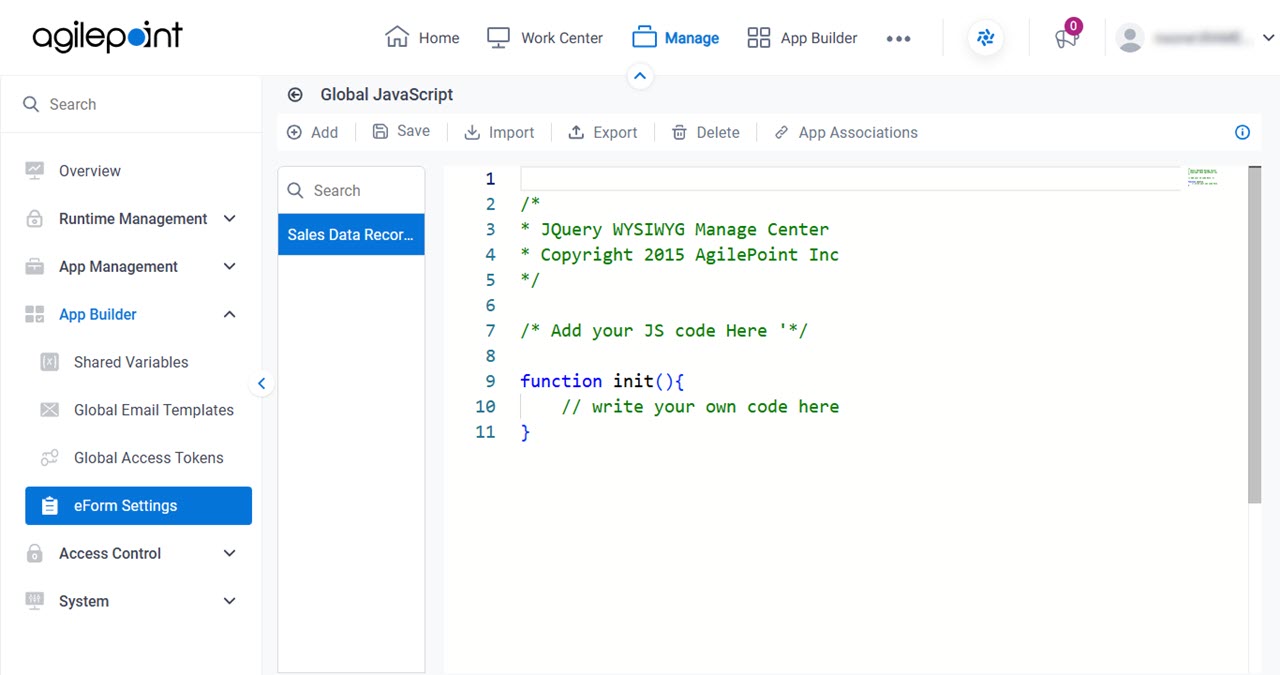
Task: Click the user avatar icon
Action: tap(1130, 38)
